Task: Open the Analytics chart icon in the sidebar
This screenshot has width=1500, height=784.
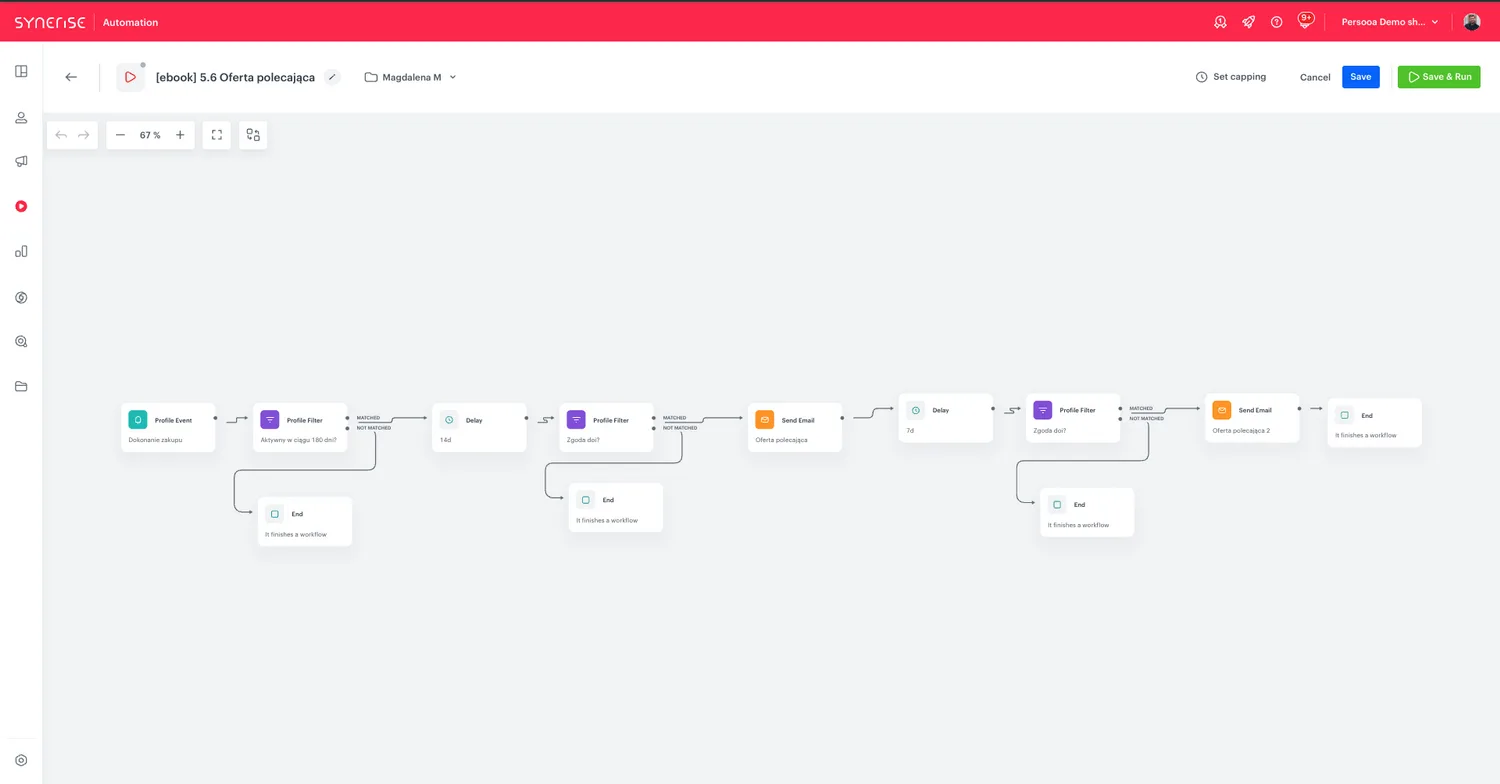Action: (x=21, y=252)
